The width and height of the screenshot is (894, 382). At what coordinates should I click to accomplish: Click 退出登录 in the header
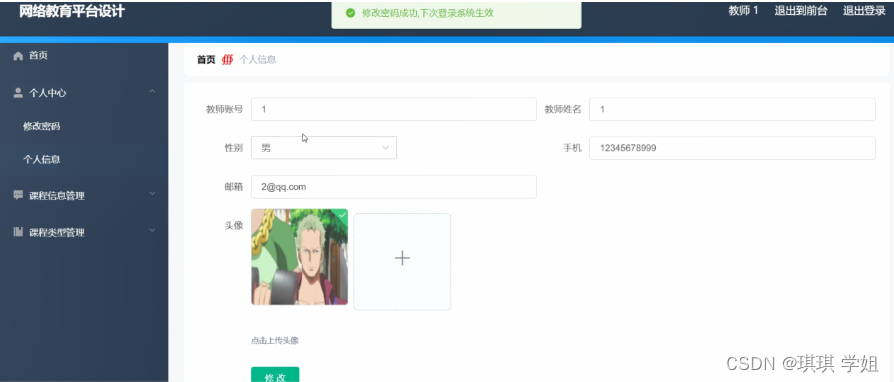(x=864, y=11)
